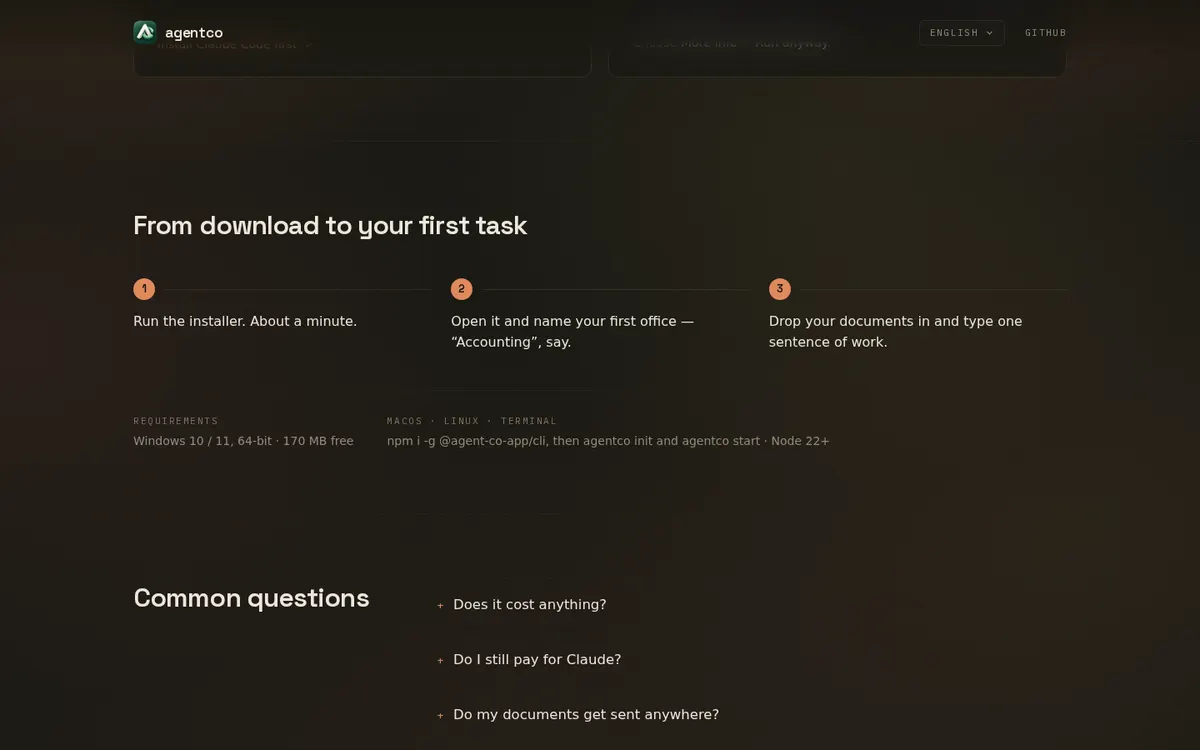
Task: Click "Open it and name your first office" text
Action: coord(572,331)
